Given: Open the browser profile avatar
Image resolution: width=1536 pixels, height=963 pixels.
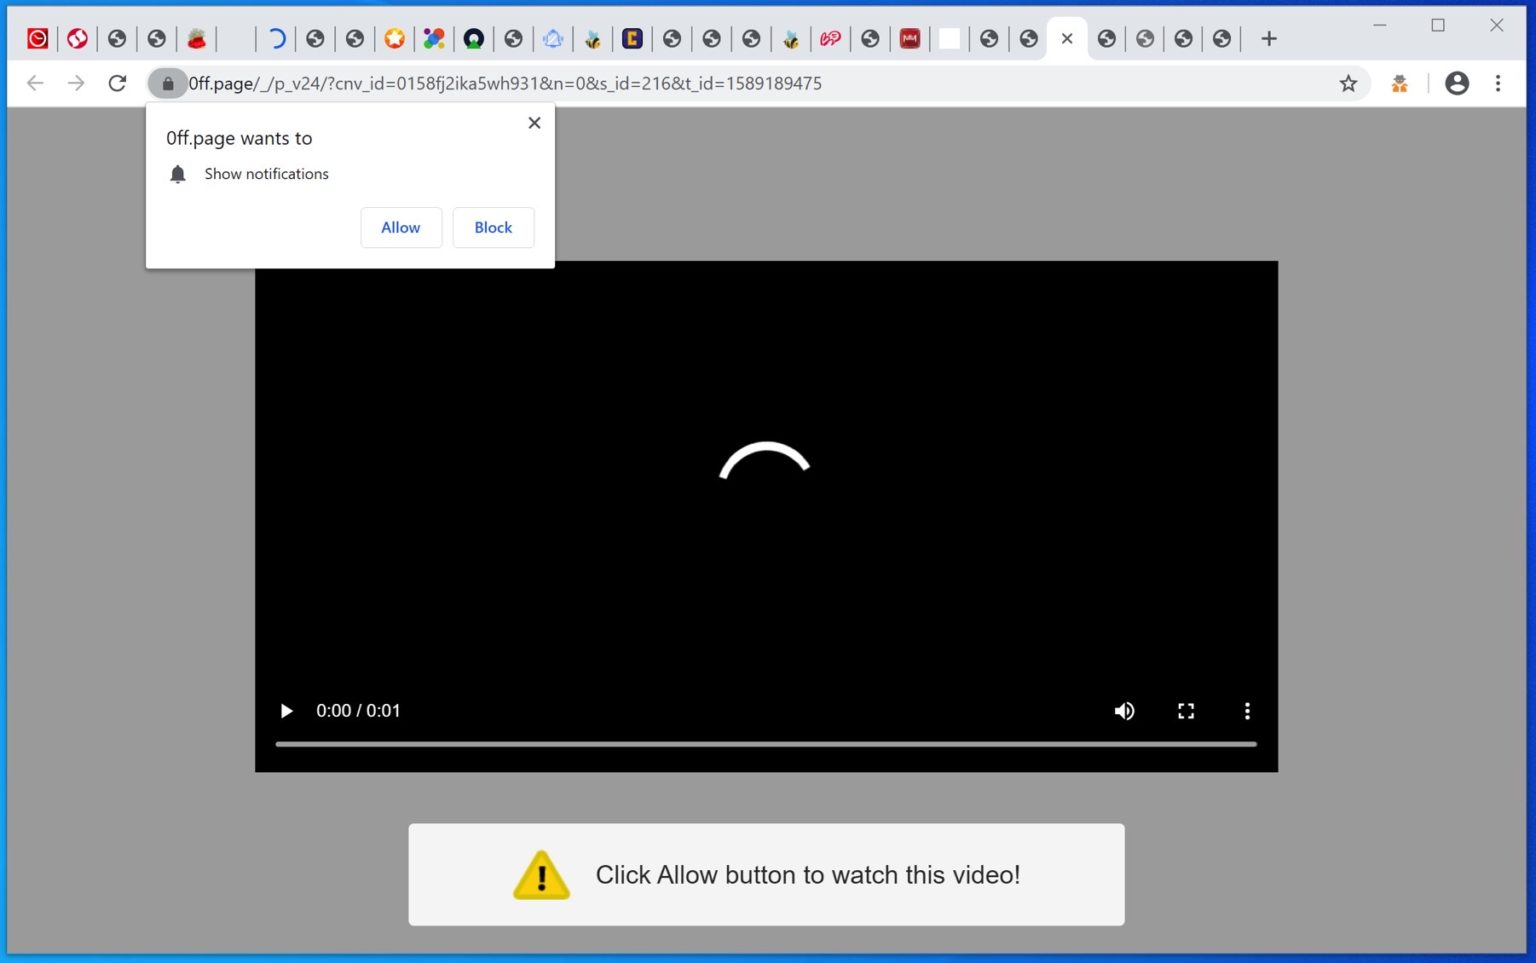Looking at the screenshot, I should (x=1456, y=83).
